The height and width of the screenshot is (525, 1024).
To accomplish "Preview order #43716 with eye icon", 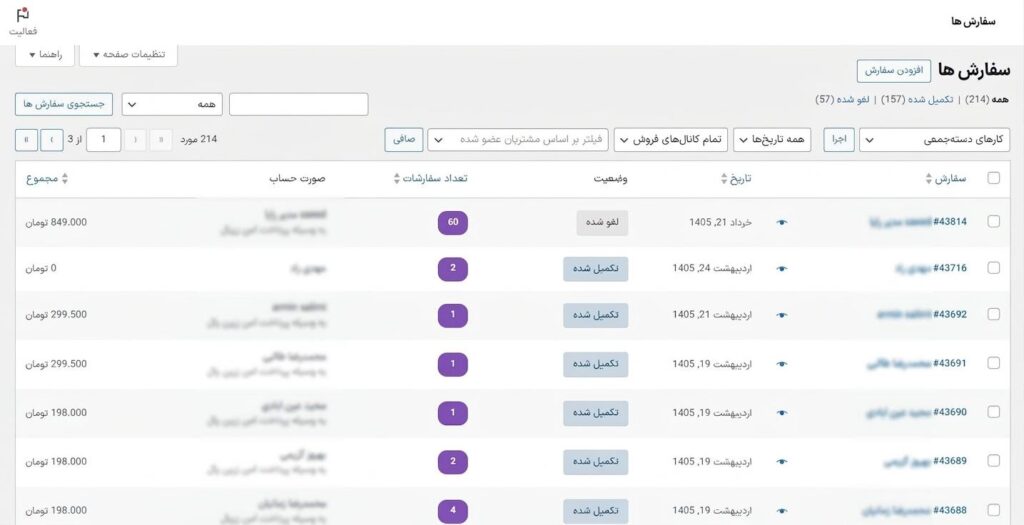I will click(x=782, y=269).
